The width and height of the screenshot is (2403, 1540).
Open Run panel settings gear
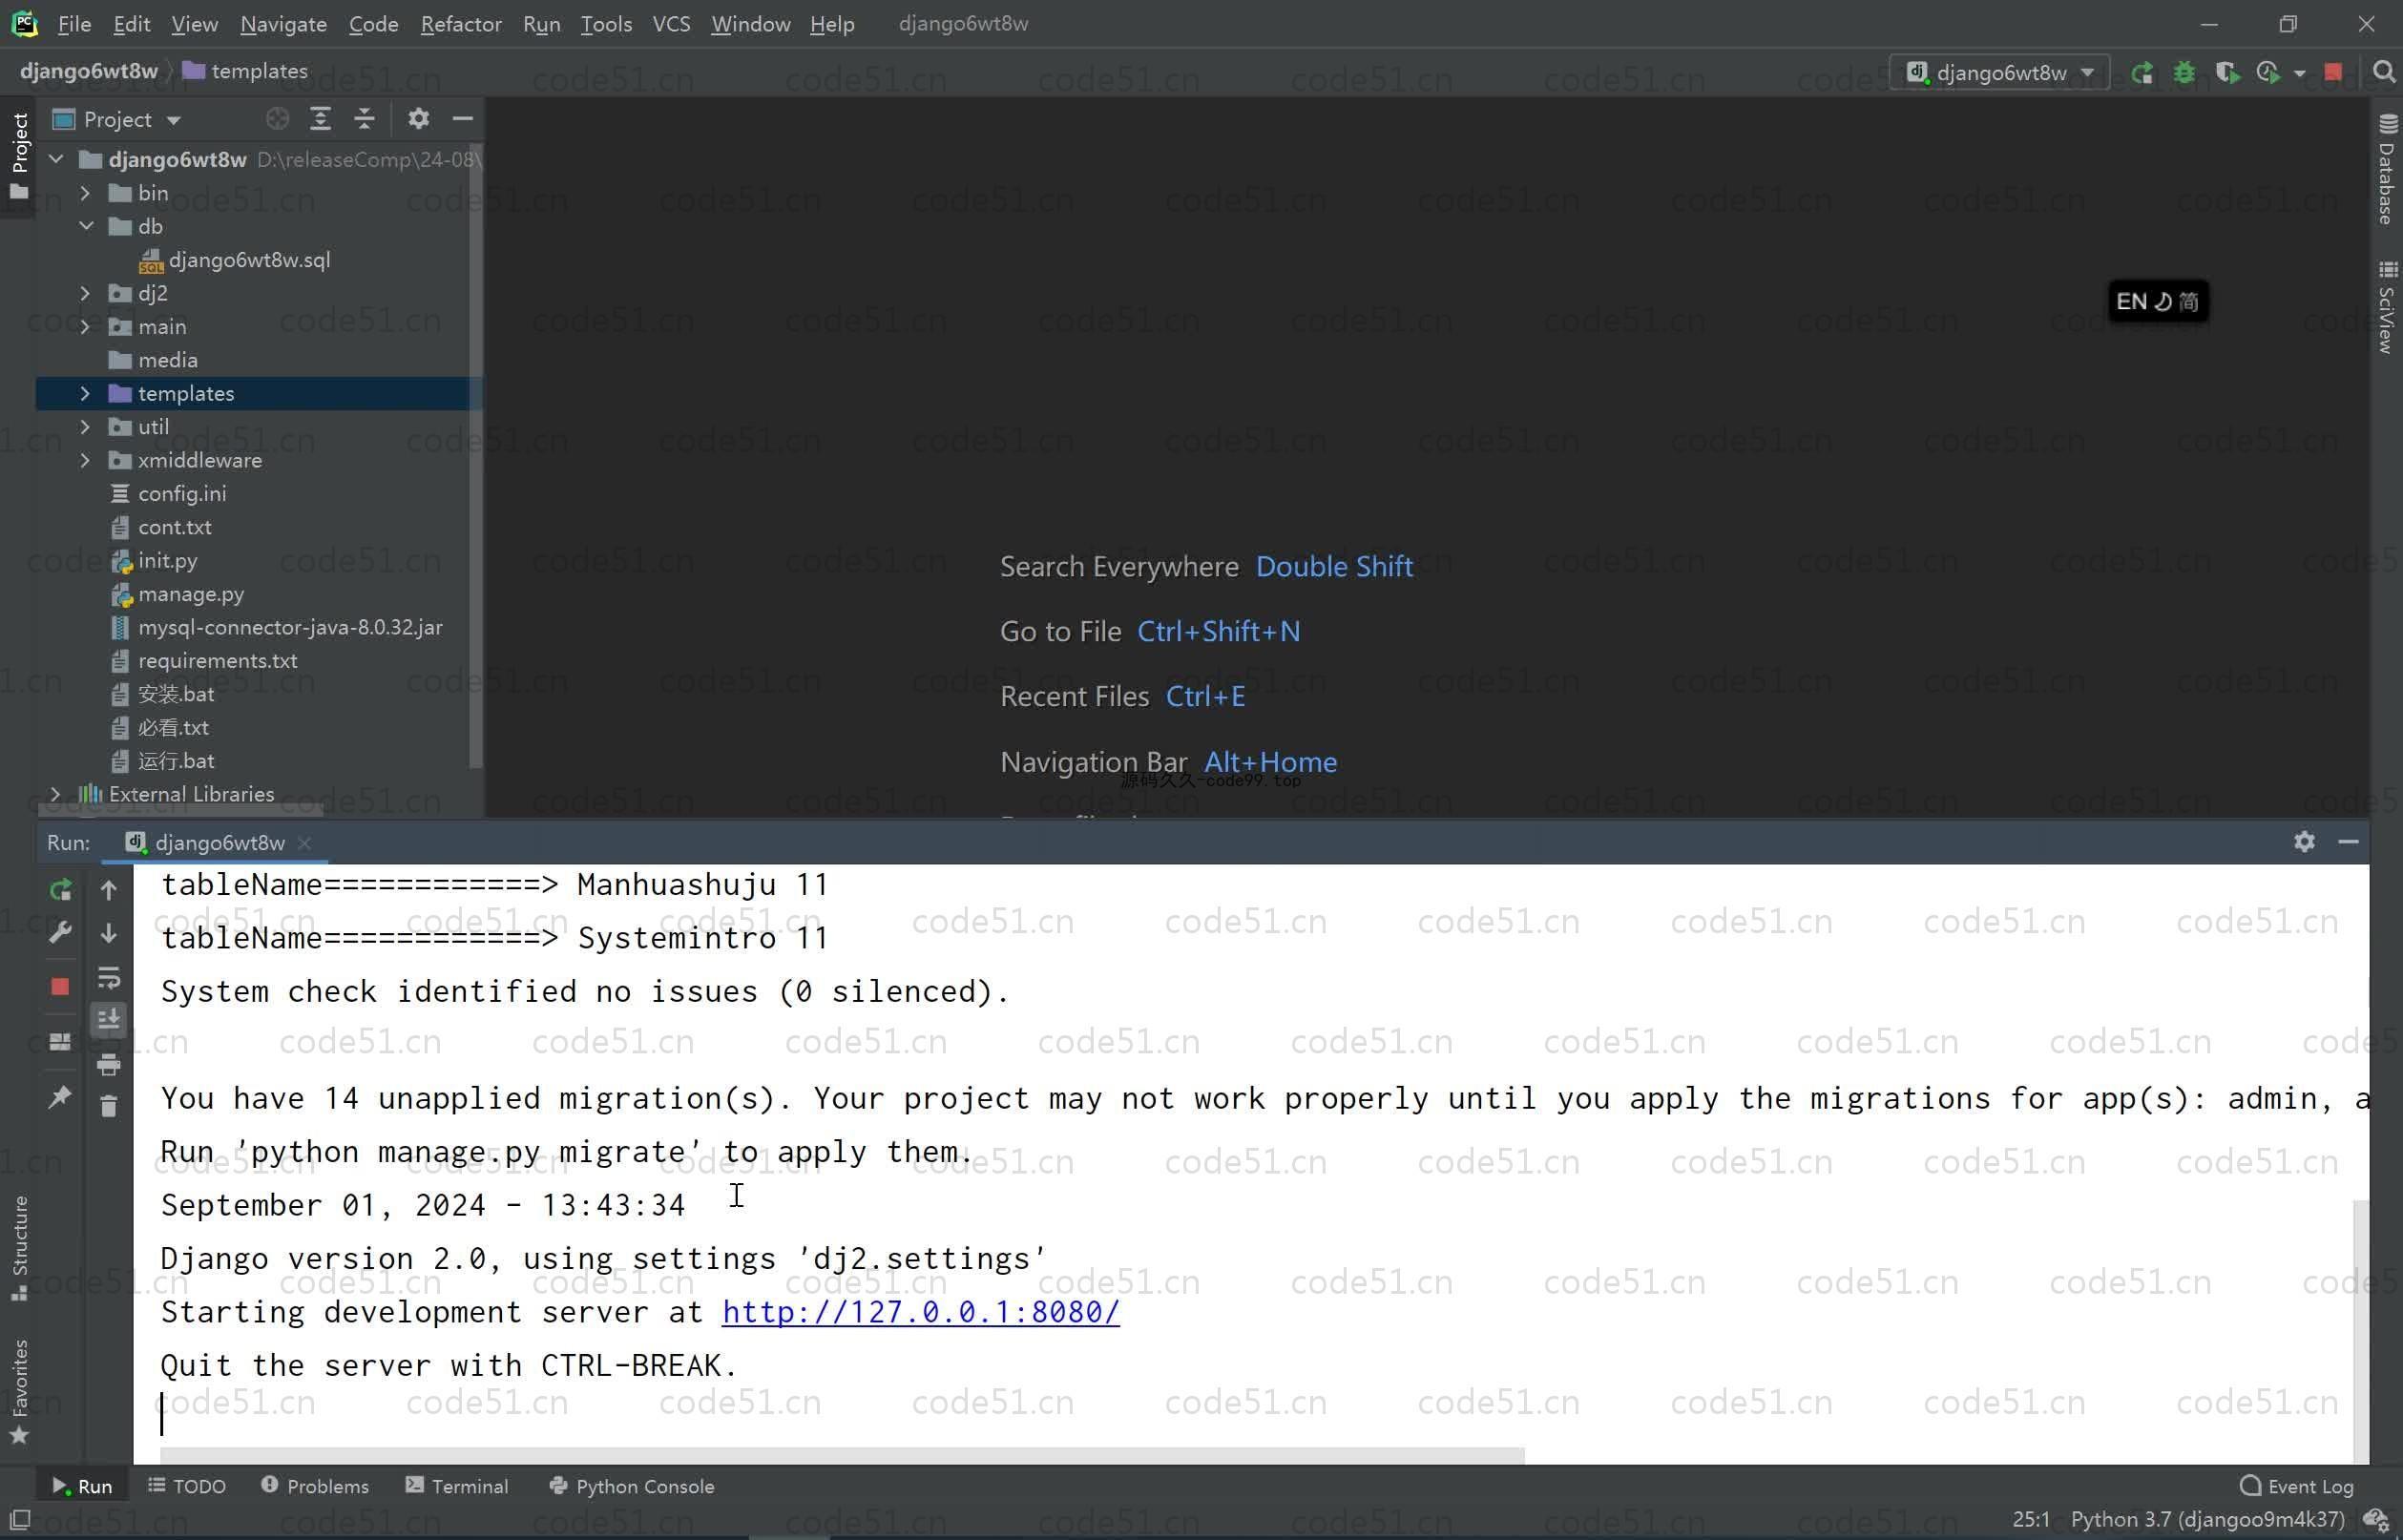[2304, 842]
